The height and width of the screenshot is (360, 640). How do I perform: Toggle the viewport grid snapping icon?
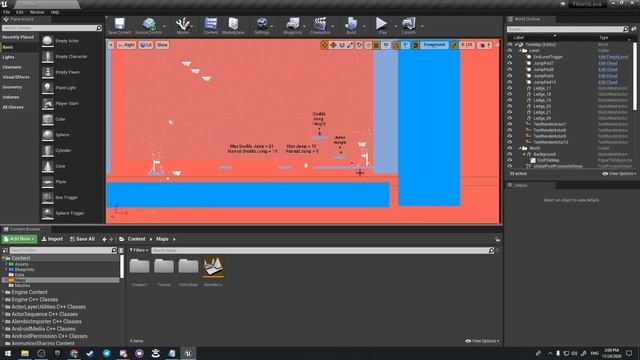[x=377, y=45]
